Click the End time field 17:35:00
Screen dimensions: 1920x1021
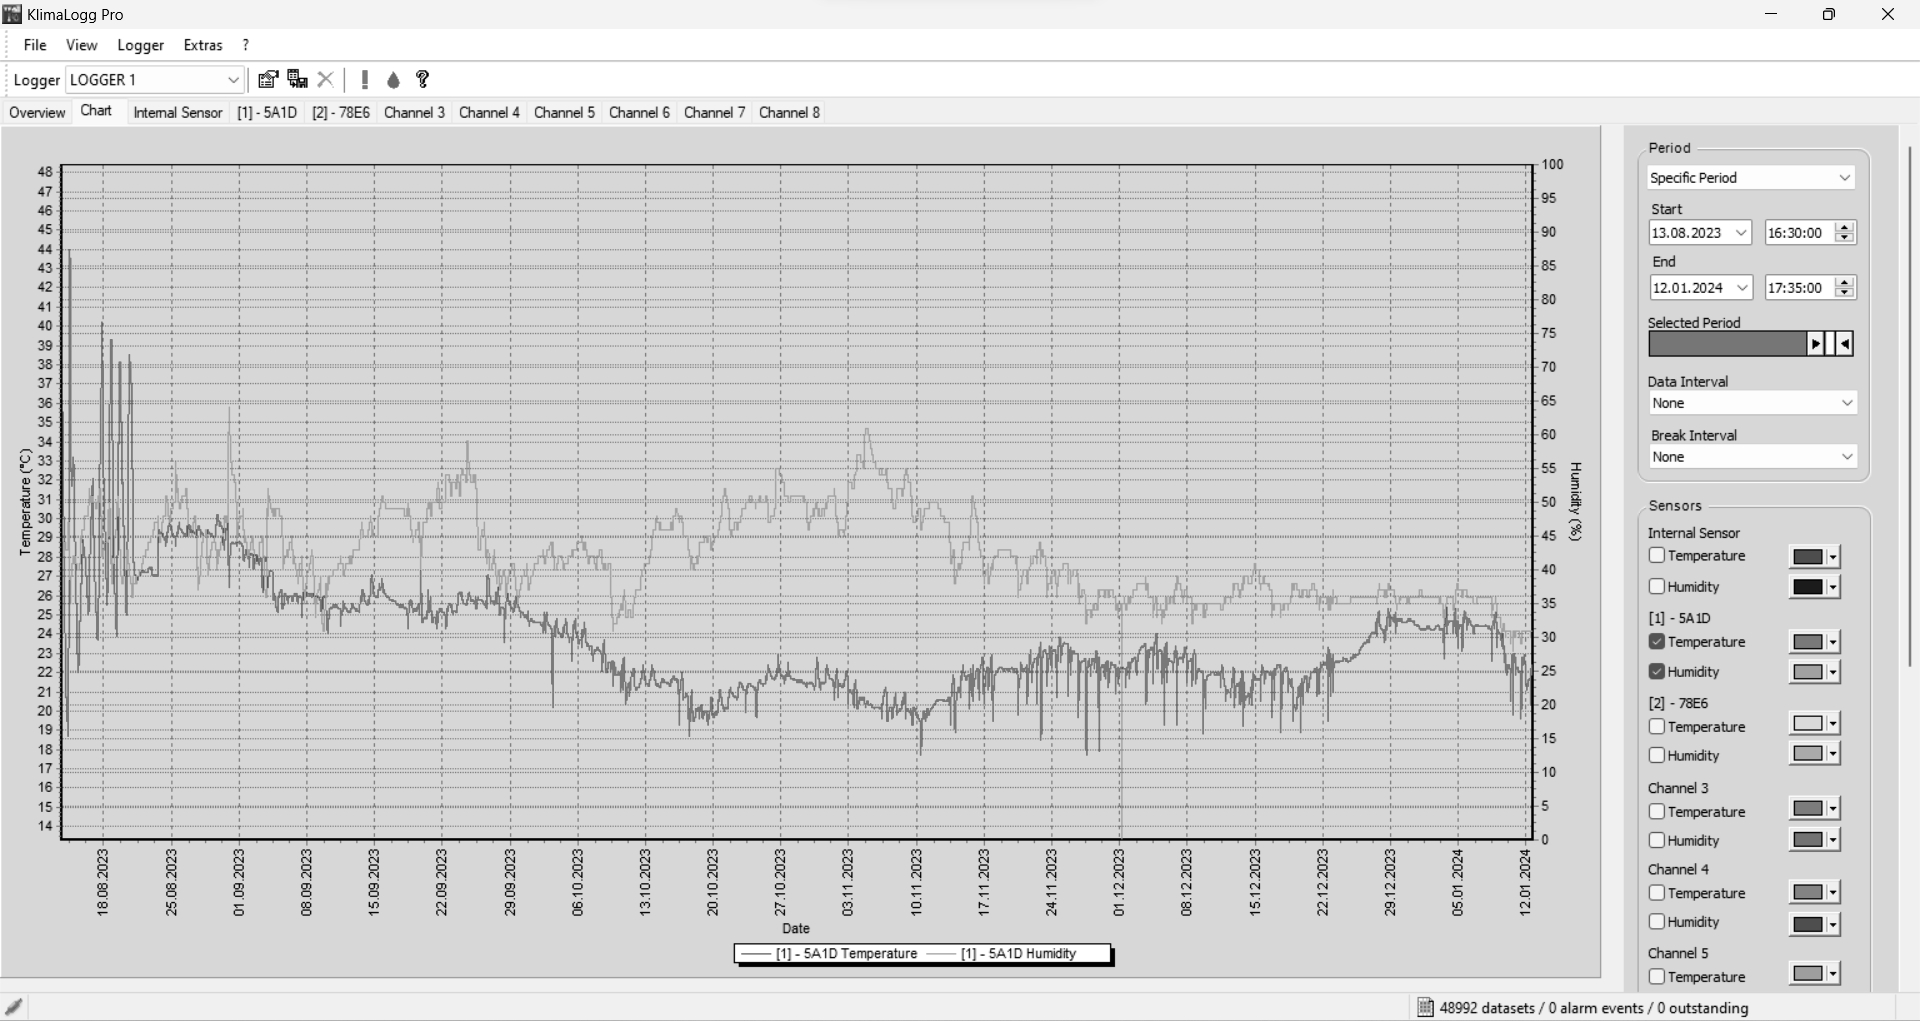point(1799,288)
